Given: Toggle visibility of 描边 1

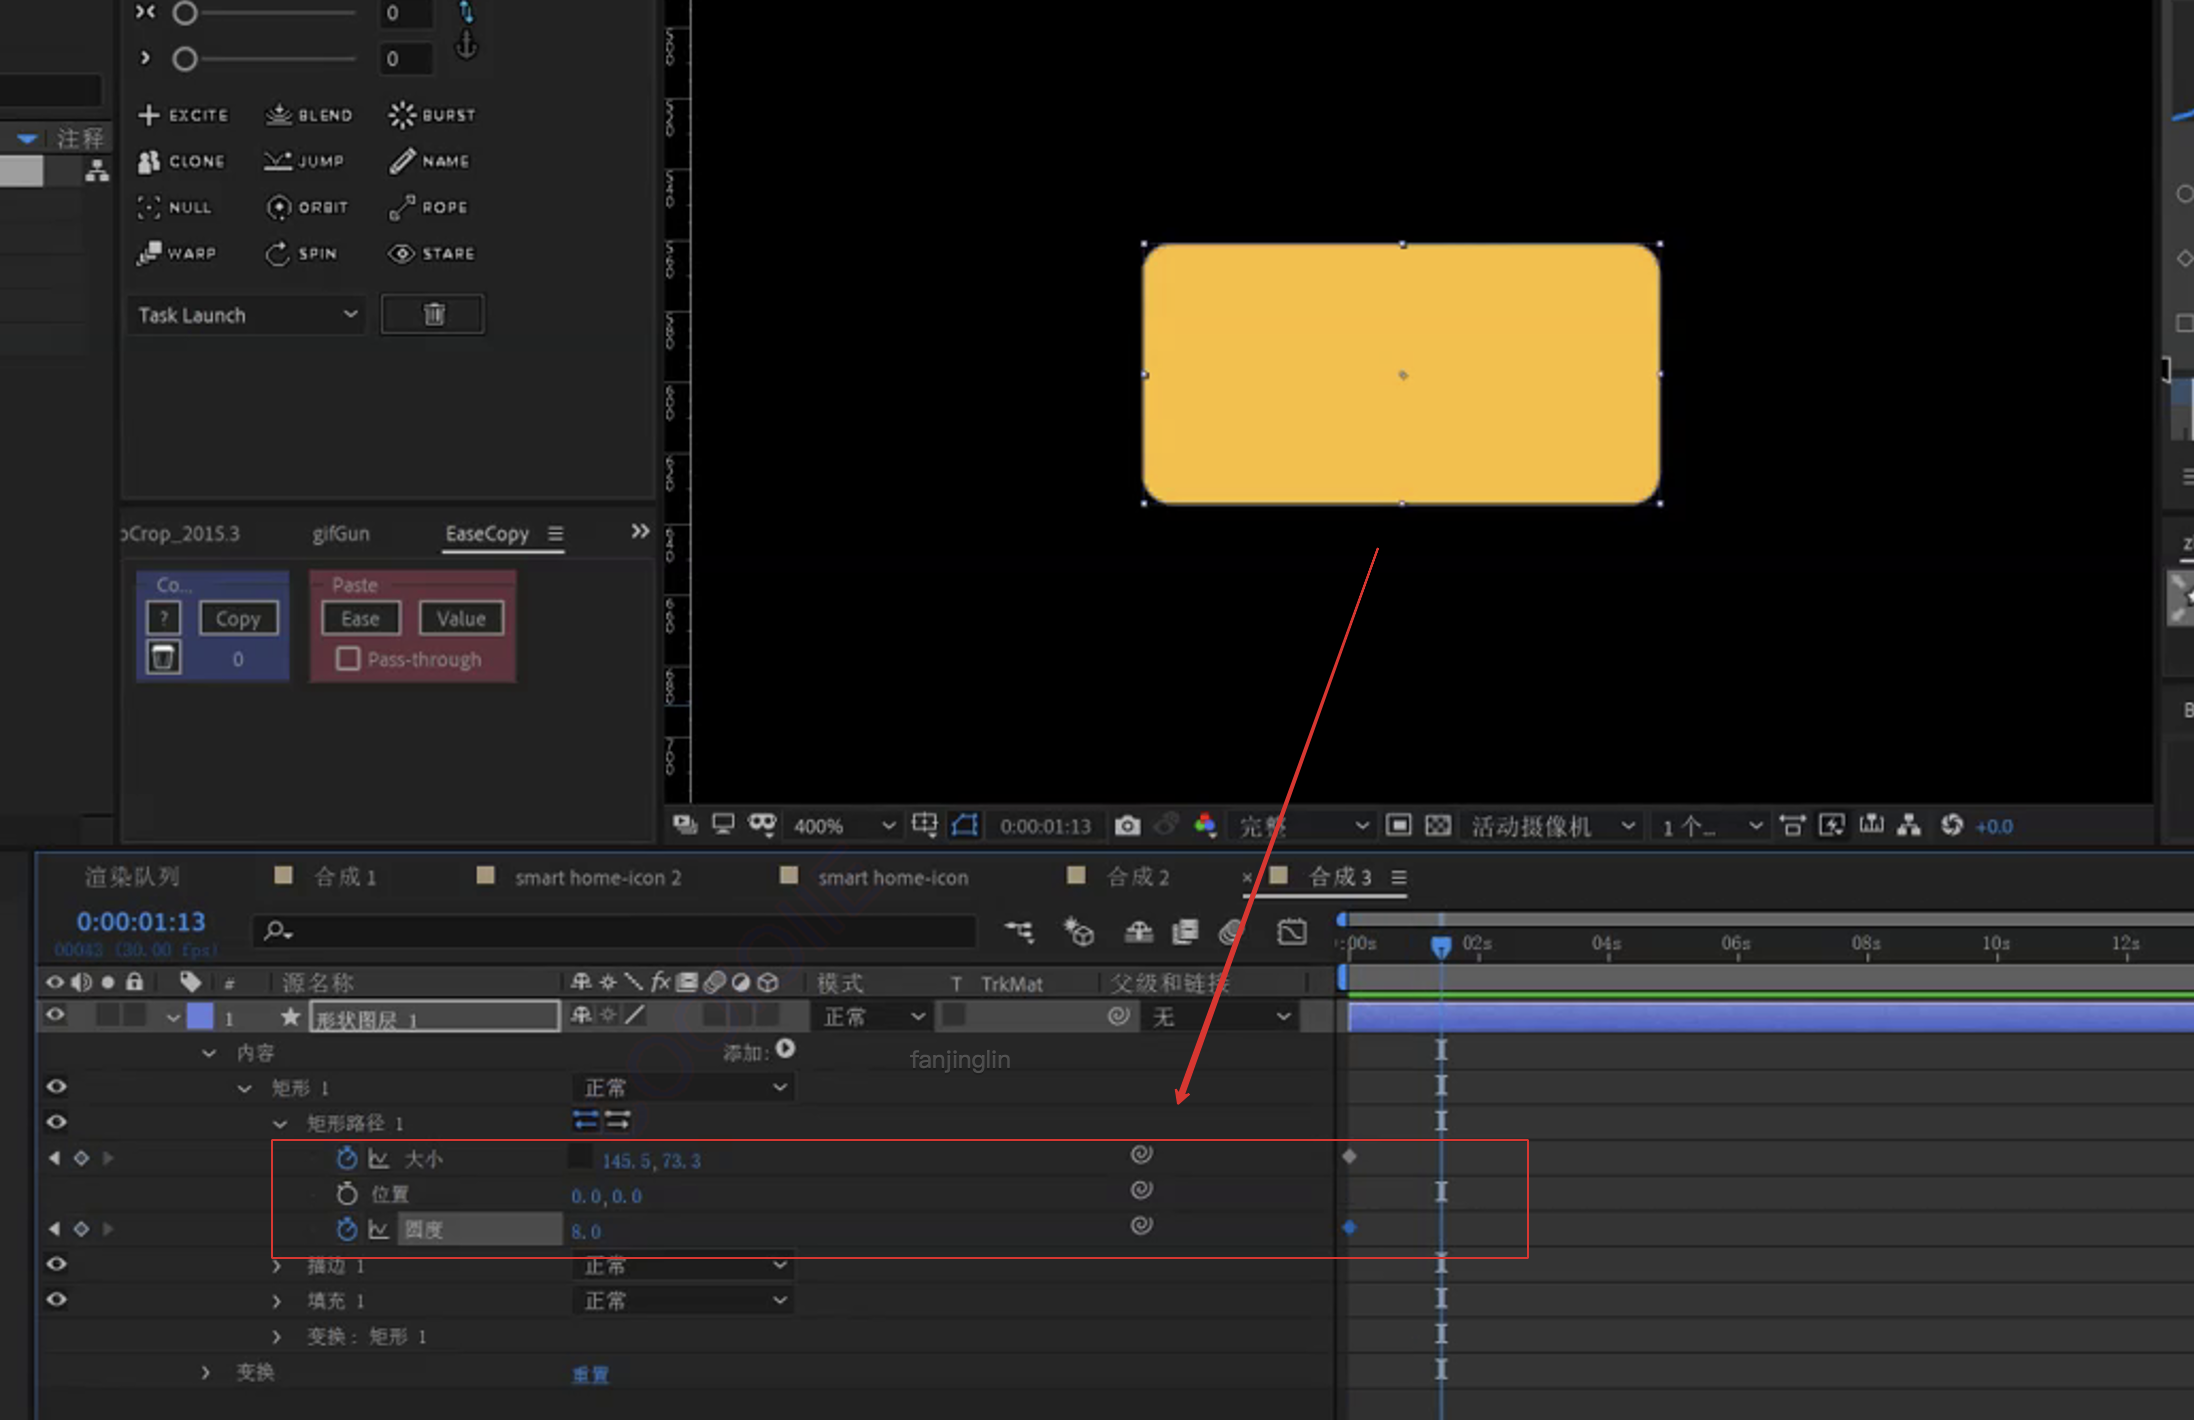Looking at the screenshot, I should click(57, 1264).
